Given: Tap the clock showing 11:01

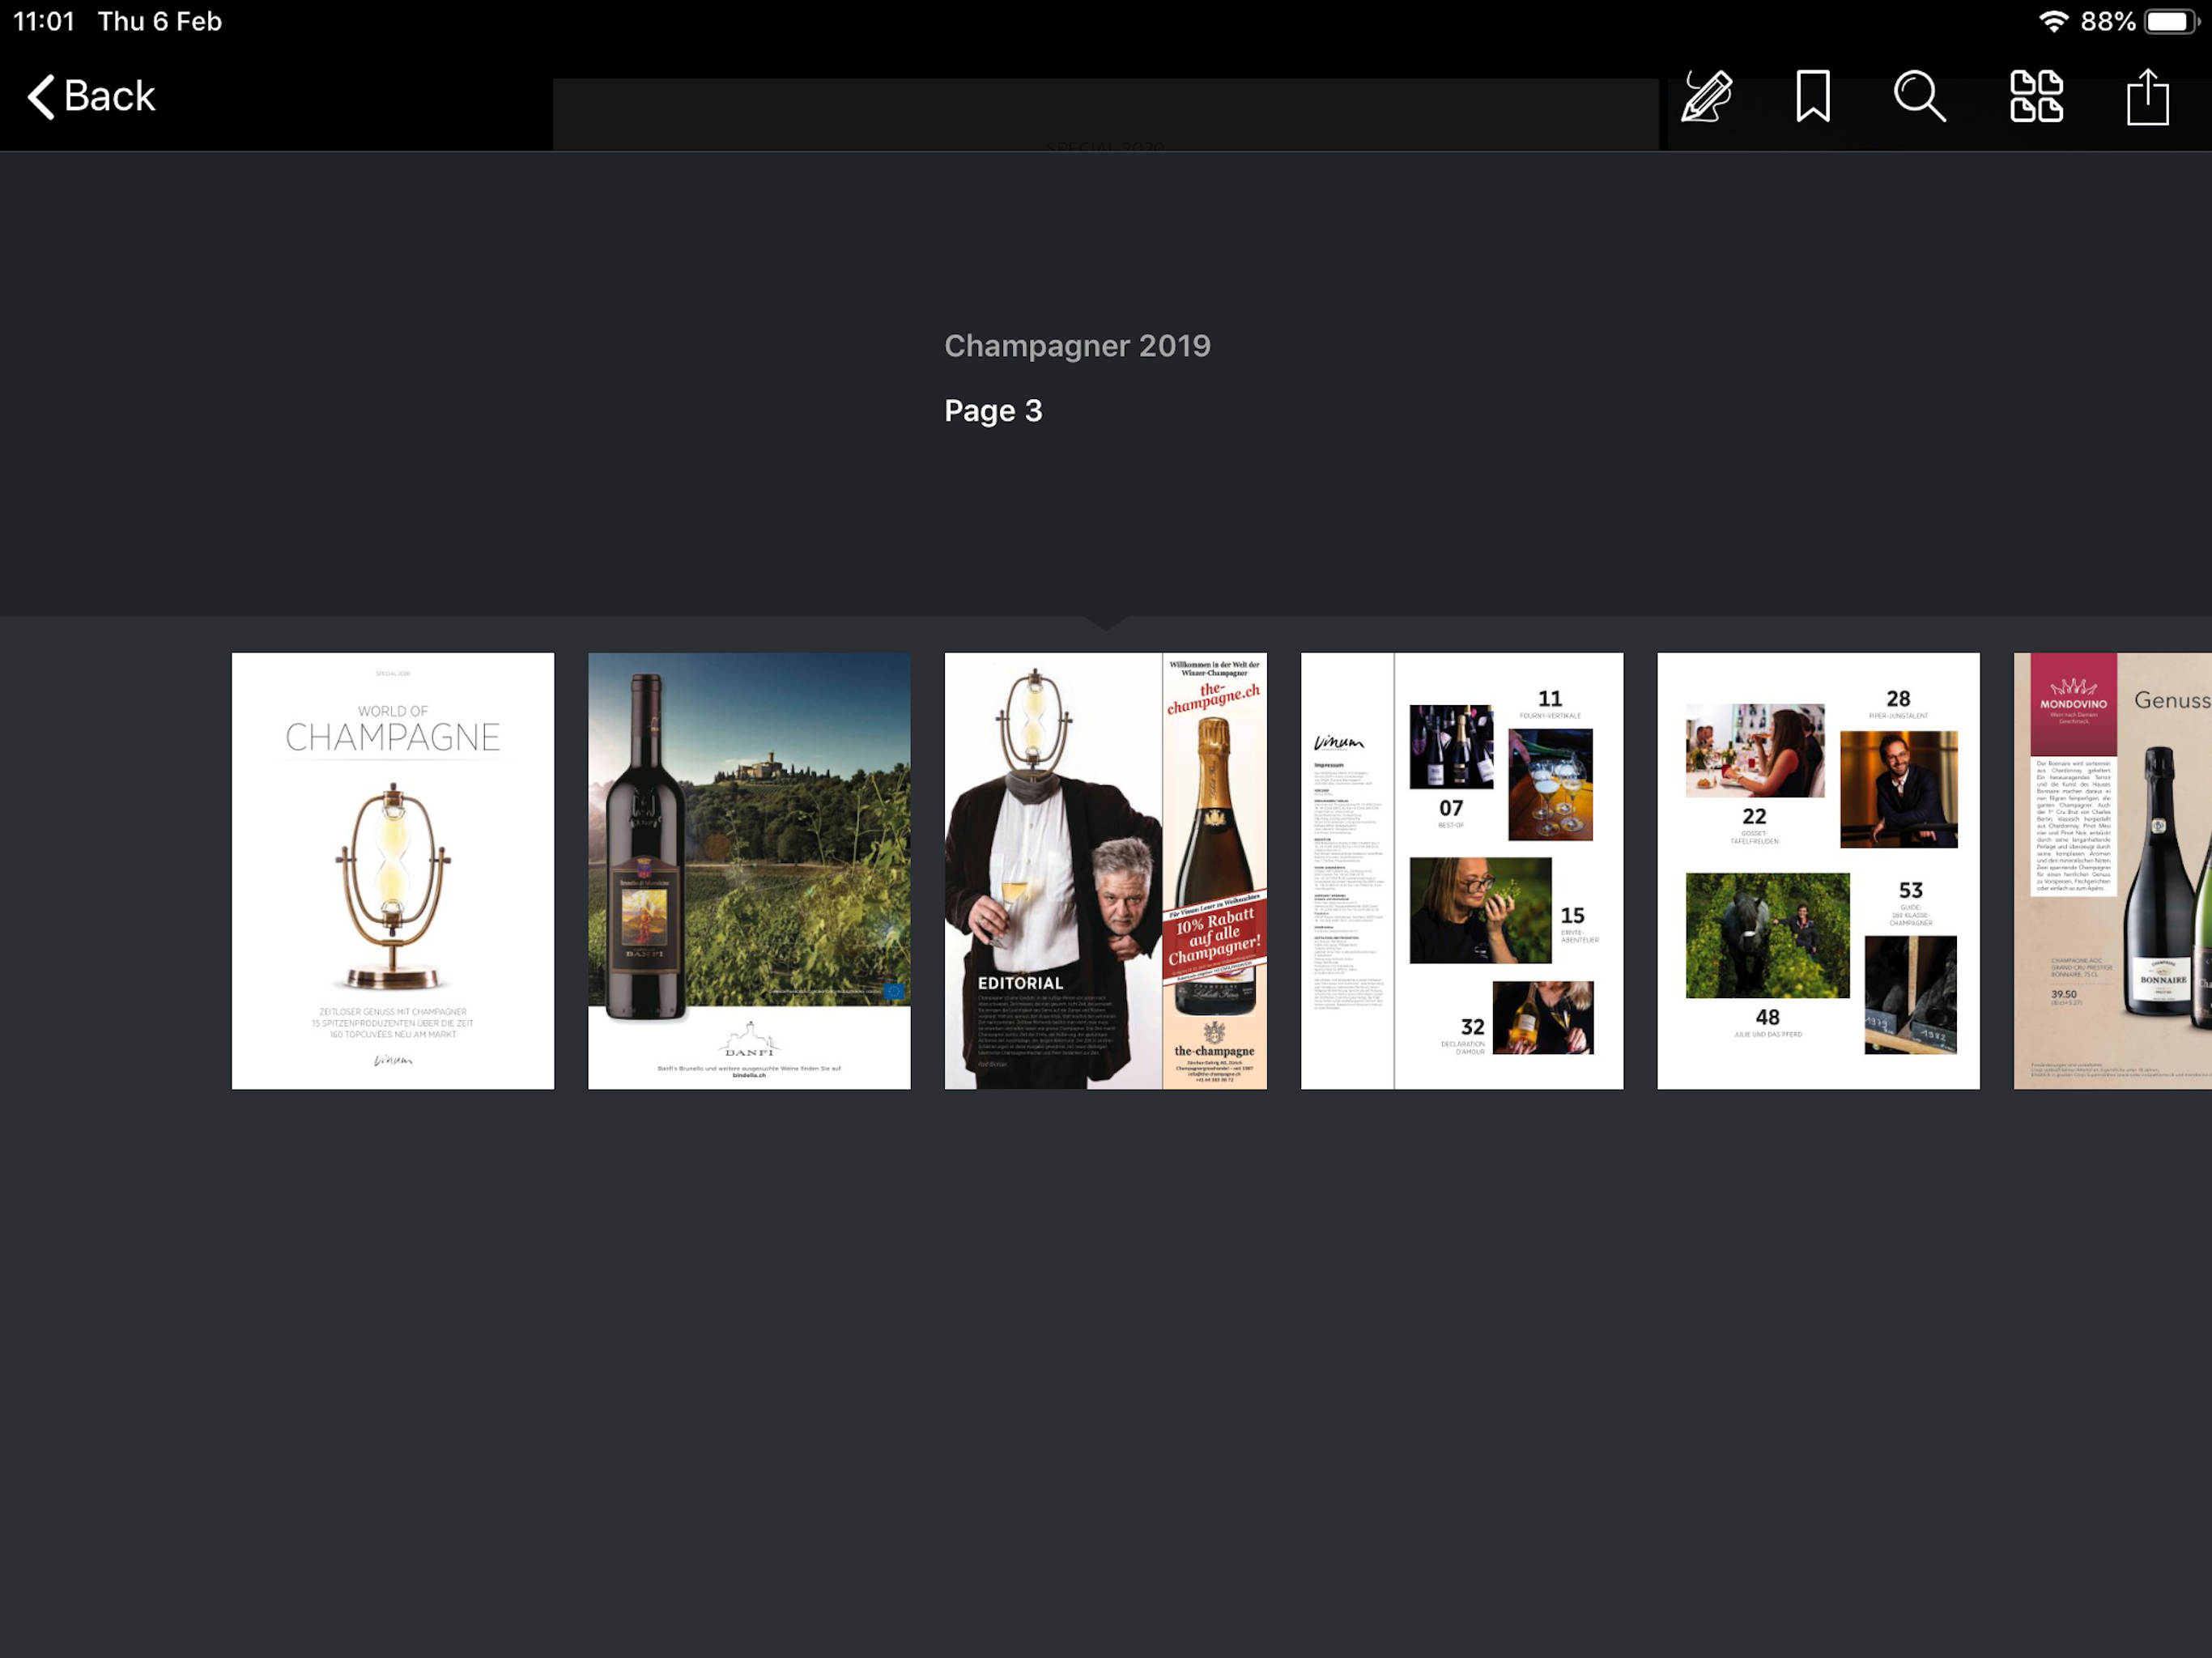Looking at the screenshot, I should coord(44,22).
